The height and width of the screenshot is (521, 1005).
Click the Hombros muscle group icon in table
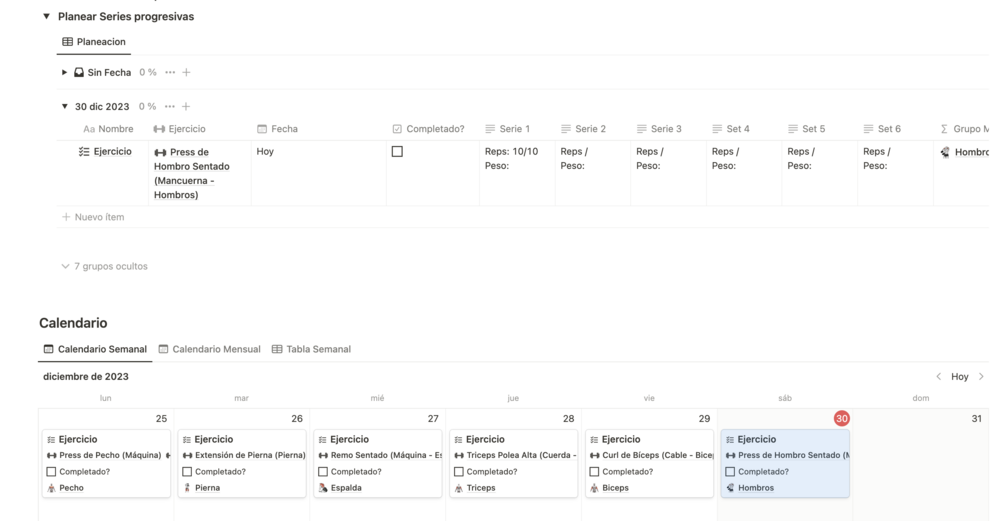pos(945,152)
